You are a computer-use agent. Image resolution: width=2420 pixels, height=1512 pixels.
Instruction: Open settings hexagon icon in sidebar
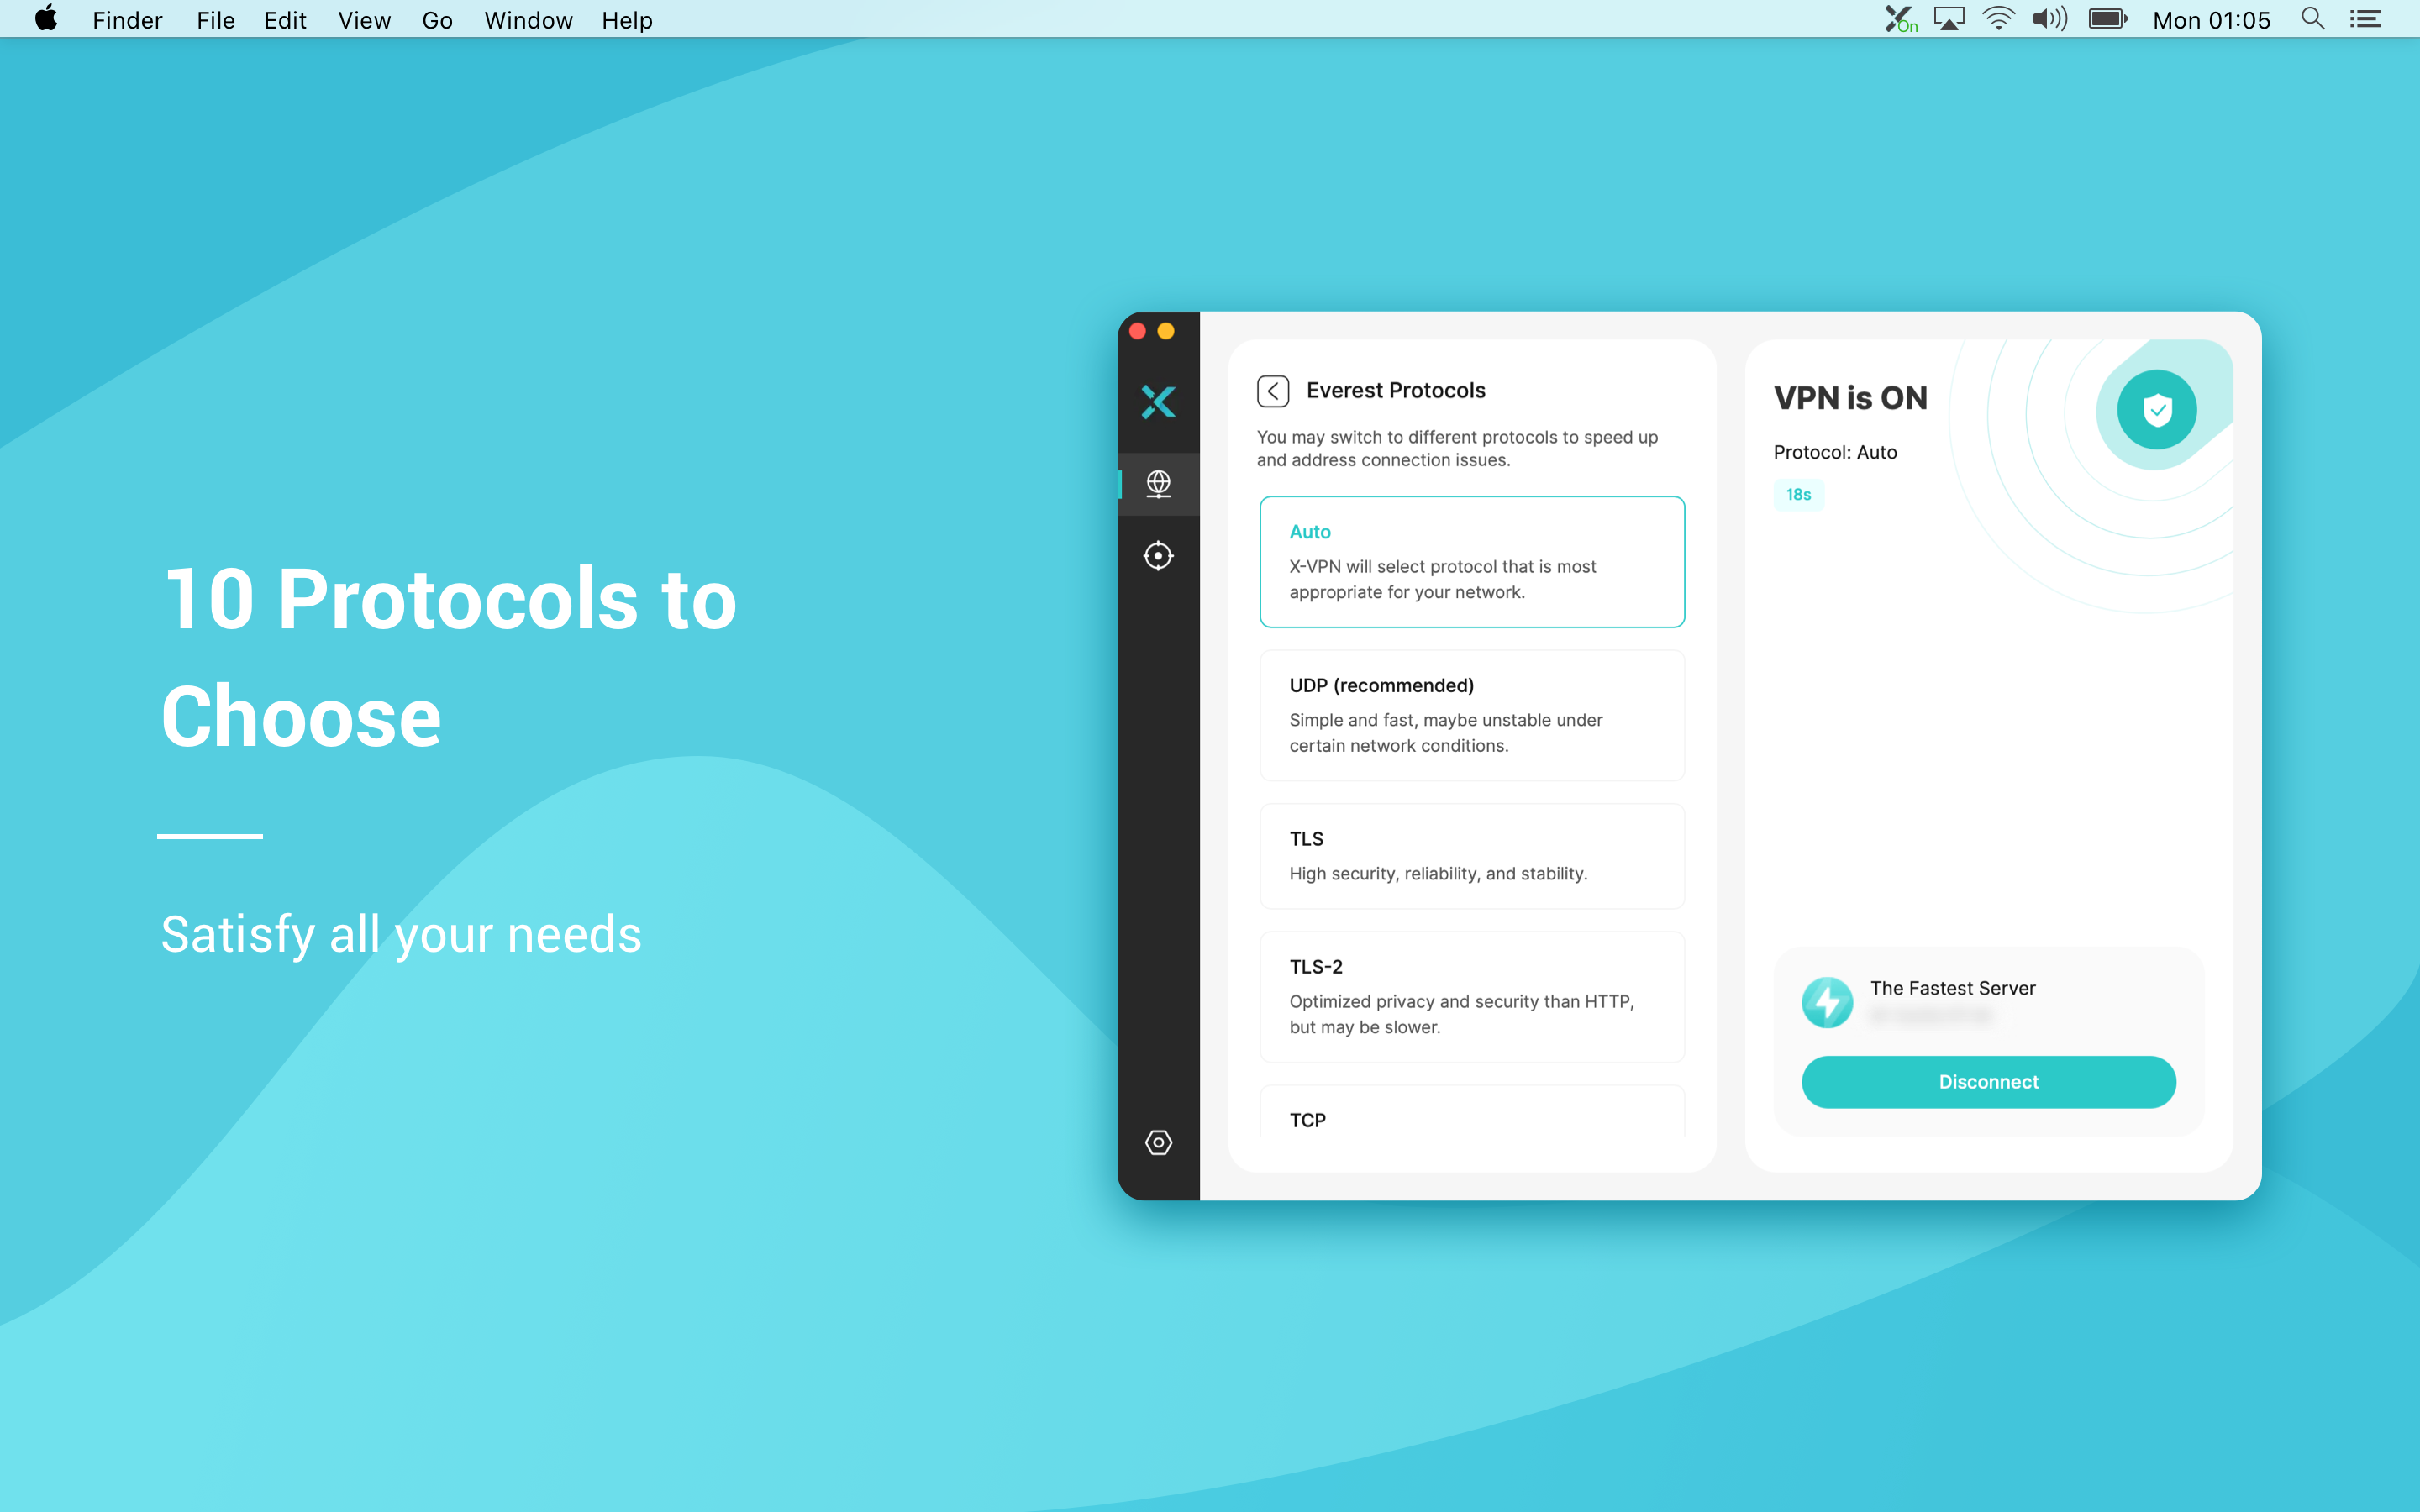tap(1158, 1142)
